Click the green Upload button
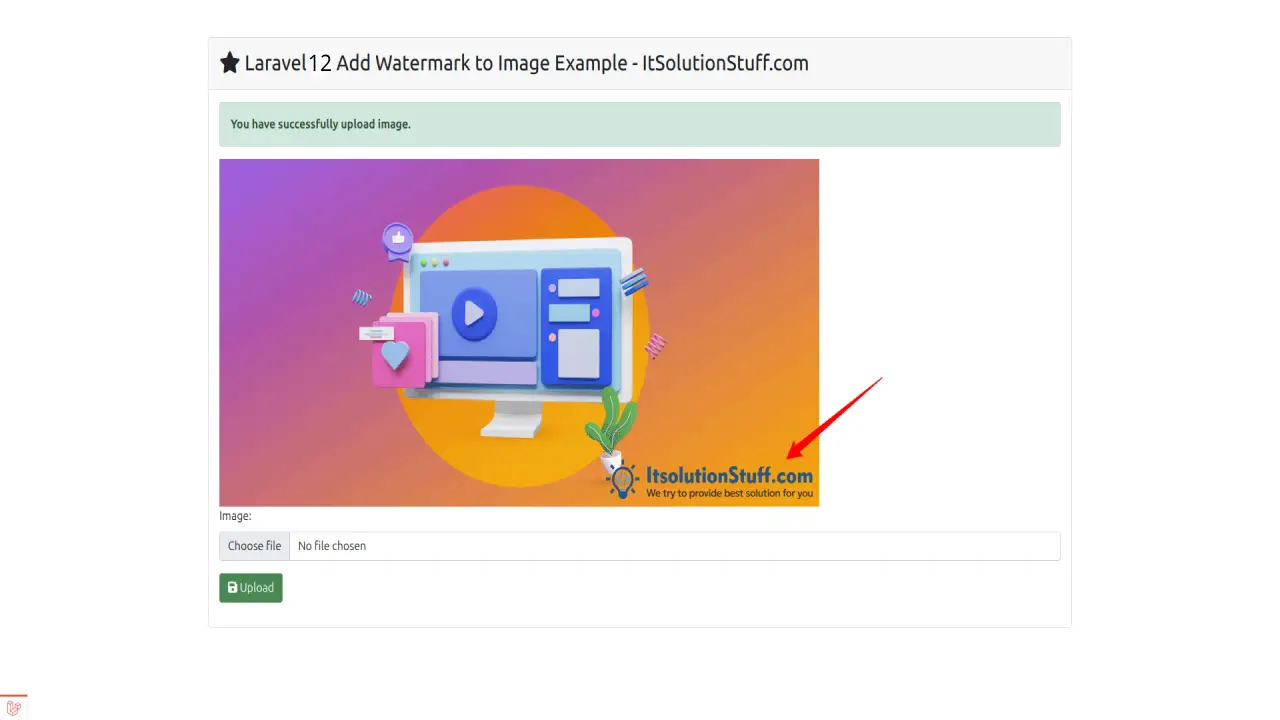This screenshot has width=1280, height=720. [251, 588]
